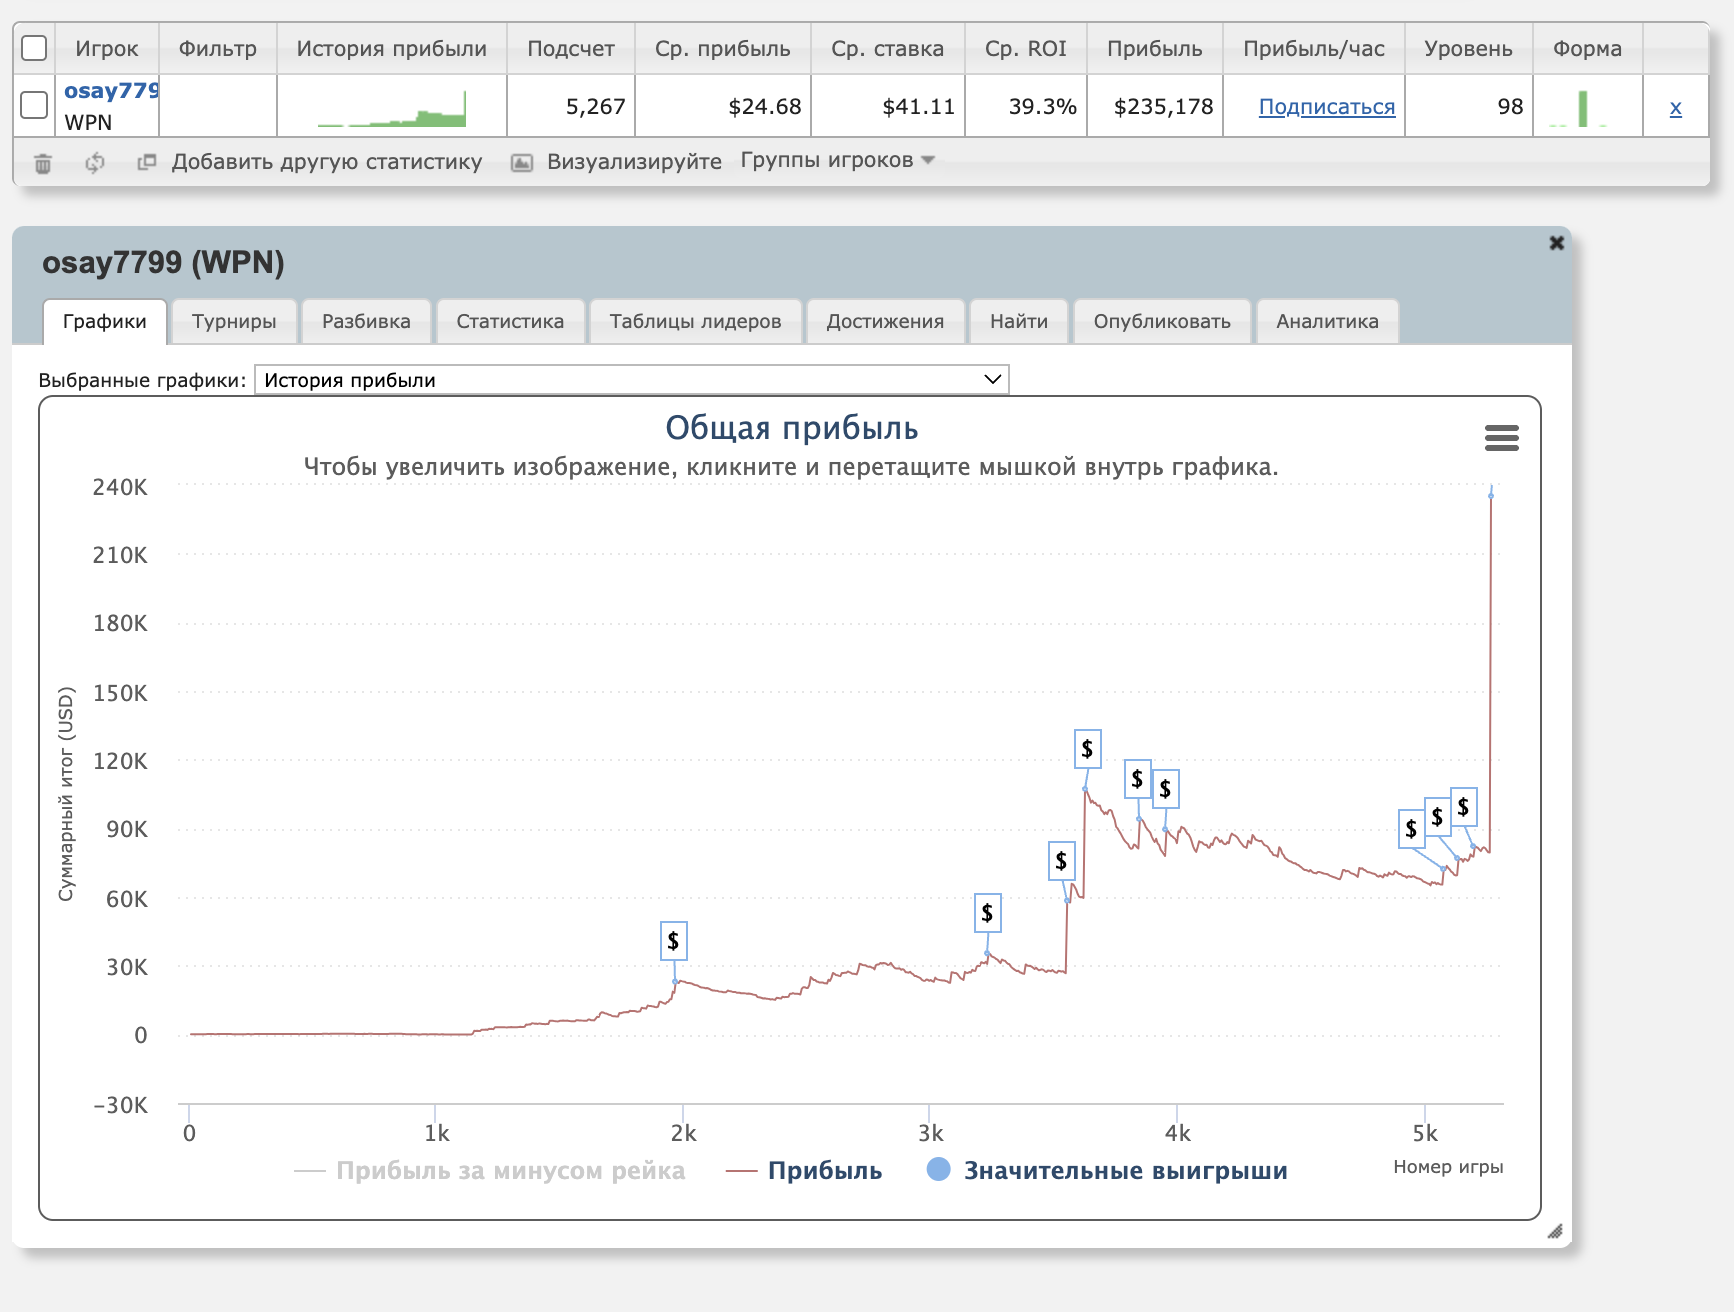
Task: Click the trash delete icon
Action: coord(43,163)
